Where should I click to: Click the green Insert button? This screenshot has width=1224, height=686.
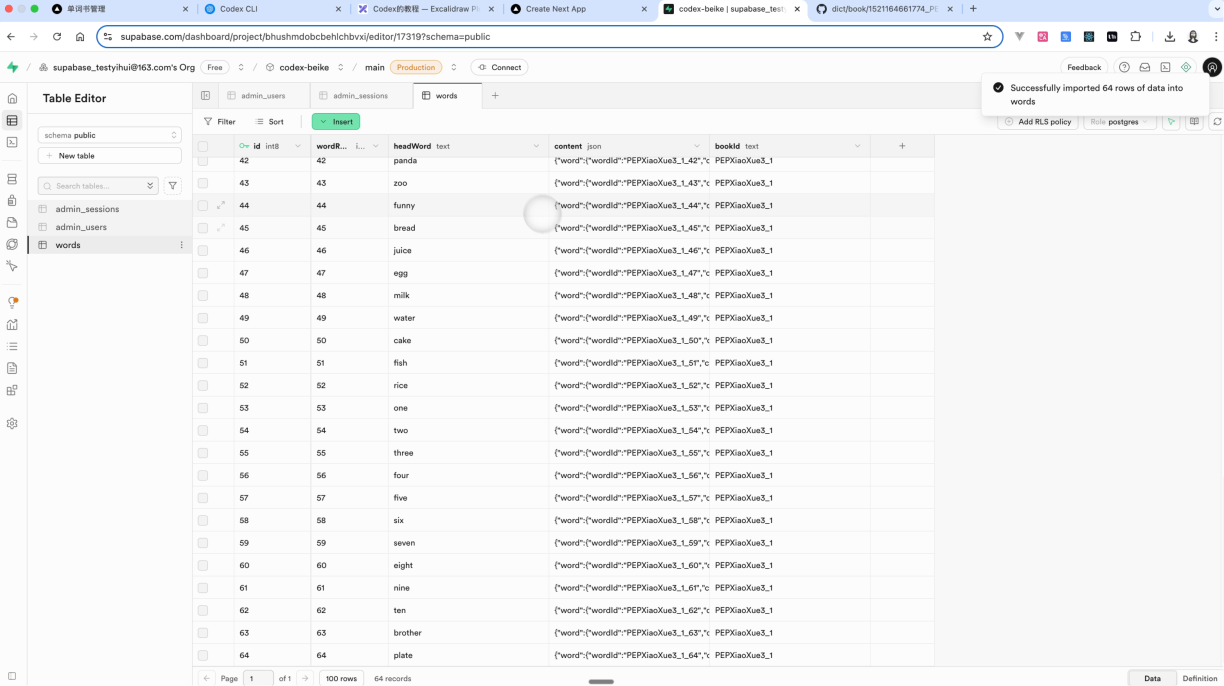336,122
